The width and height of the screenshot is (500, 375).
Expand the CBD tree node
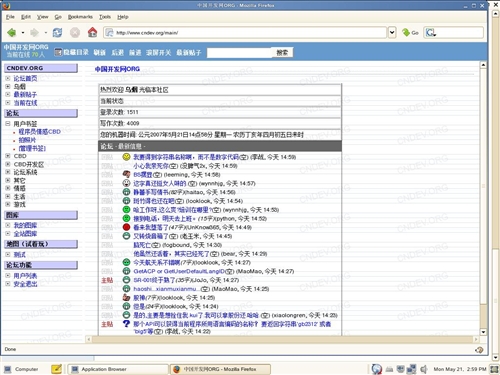[8, 156]
